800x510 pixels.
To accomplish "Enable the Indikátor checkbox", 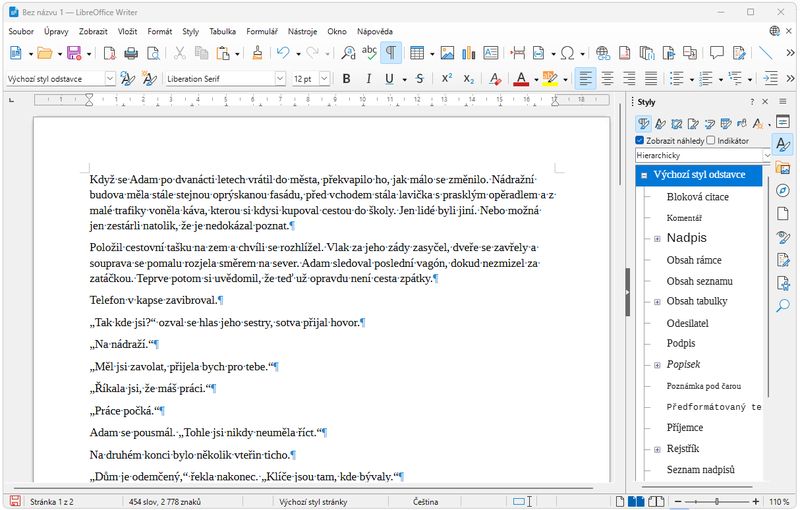I will [x=711, y=140].
